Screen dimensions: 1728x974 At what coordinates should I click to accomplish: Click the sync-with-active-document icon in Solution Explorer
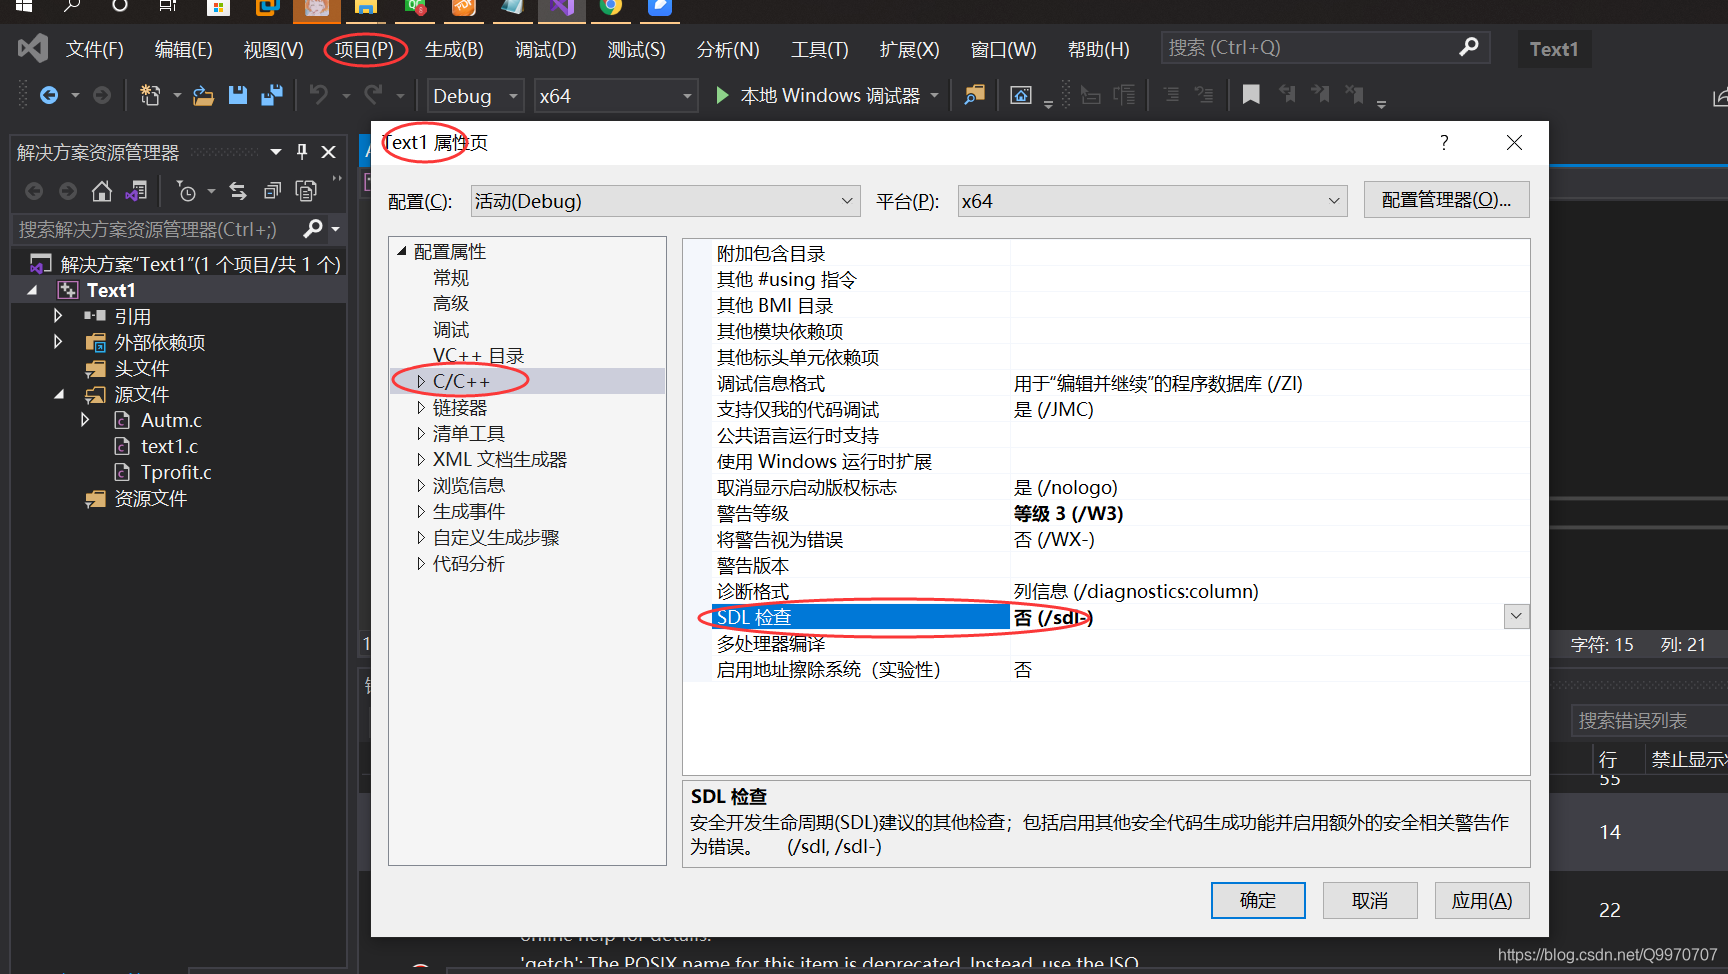(238, 191)
